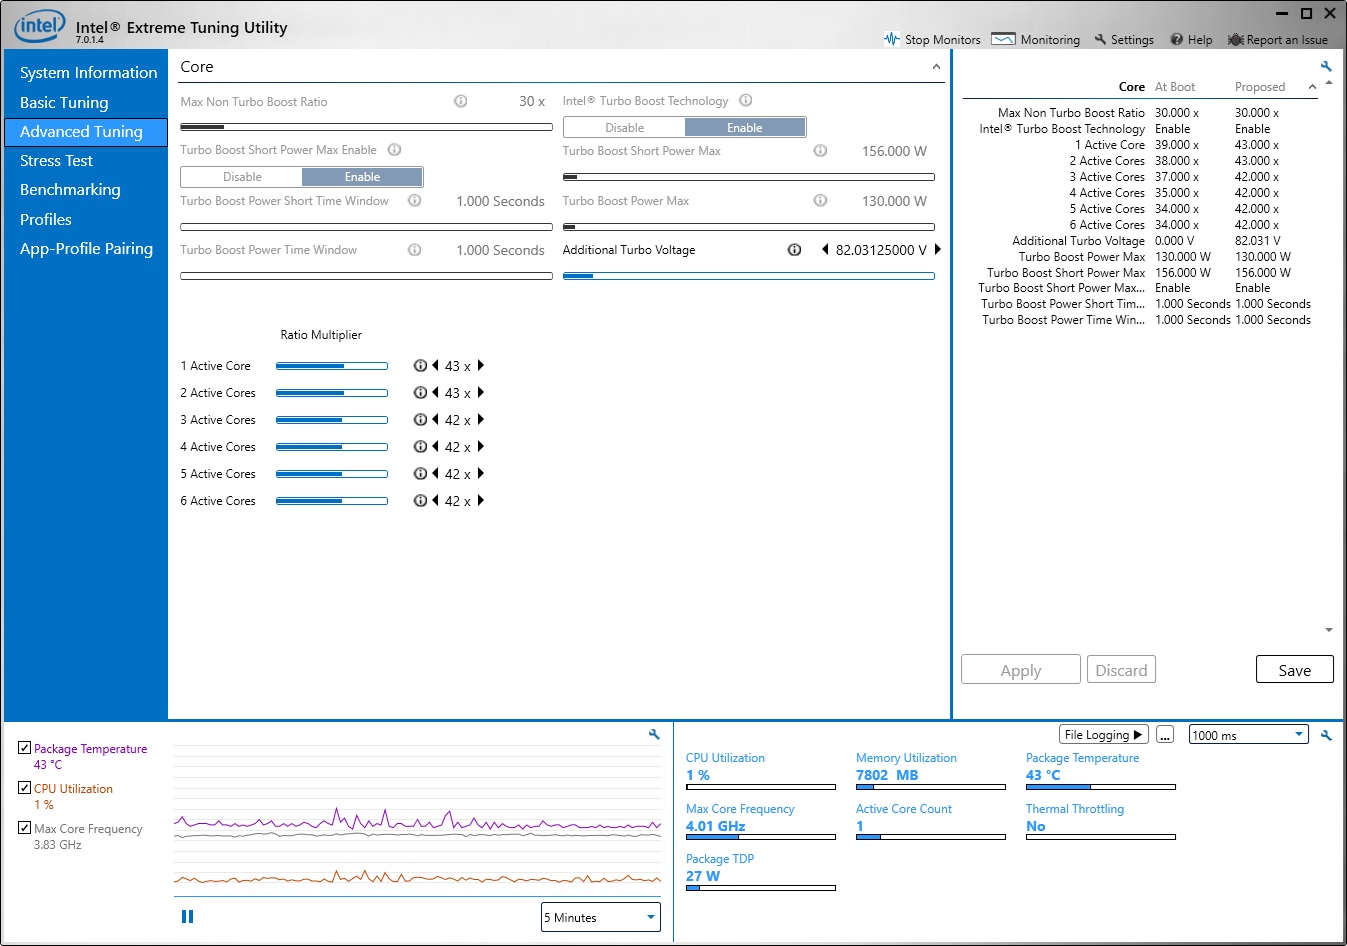Show info for 1 Active Core ratio
Viewport: 1347px width, 946px height.
(x=420, y=366)
